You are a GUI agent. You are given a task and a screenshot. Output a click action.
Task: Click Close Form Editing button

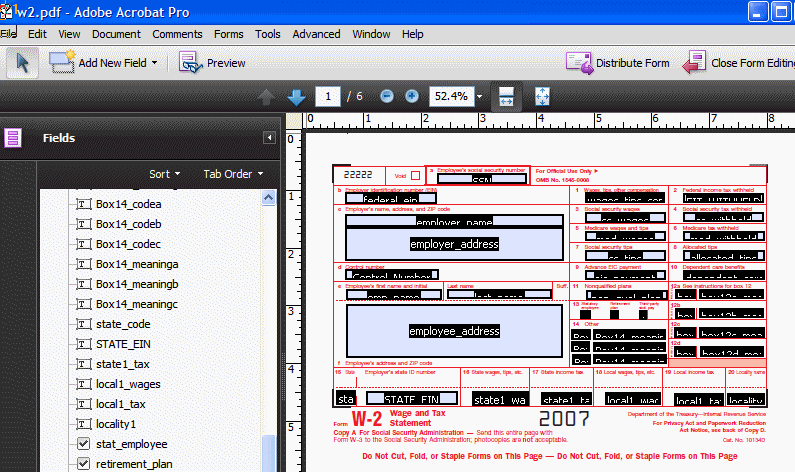tap(739, 63)
